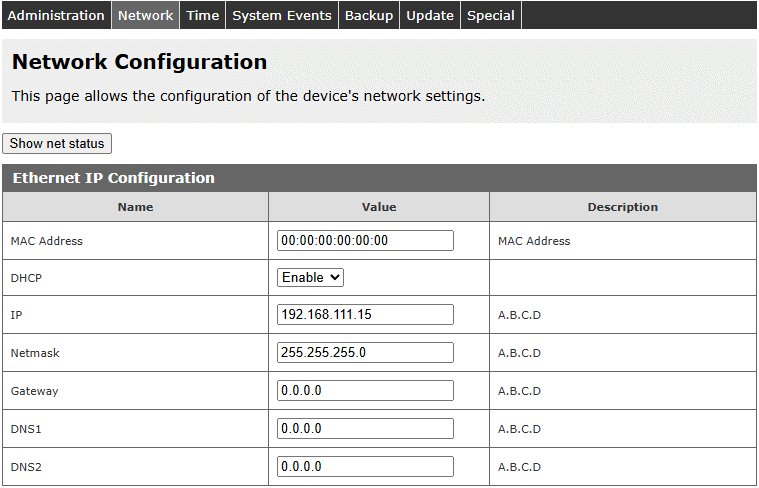
Task: Click the Network Configuration page heading
Action: (139, 62)
